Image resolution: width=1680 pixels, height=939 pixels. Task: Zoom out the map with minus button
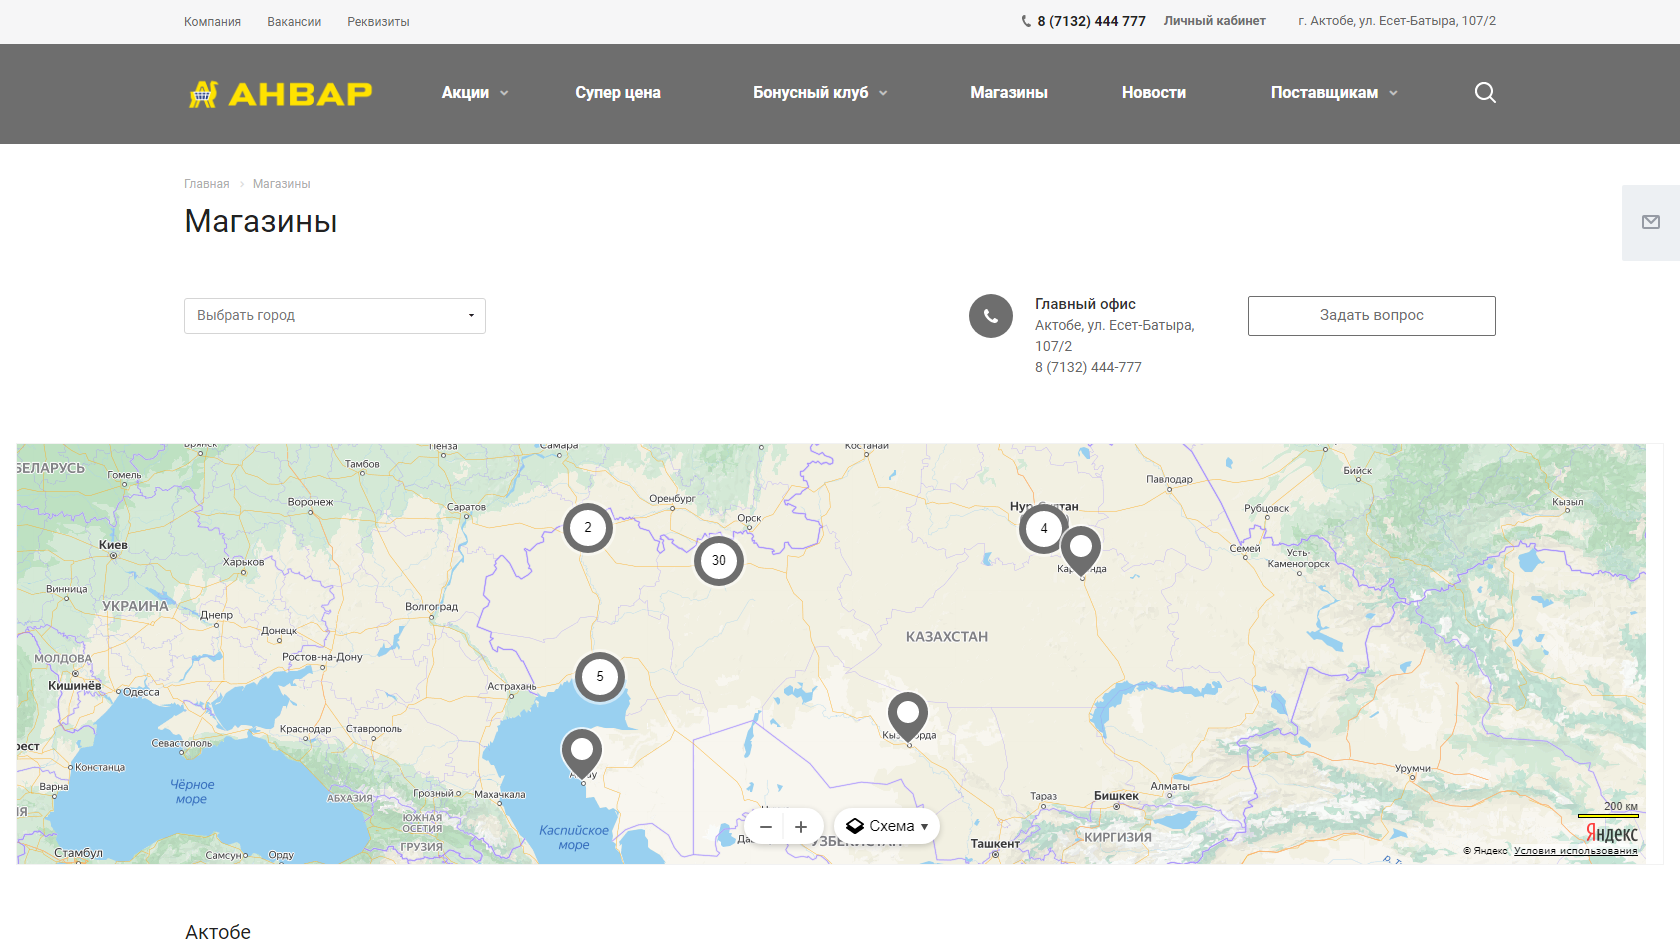[766, 827]
